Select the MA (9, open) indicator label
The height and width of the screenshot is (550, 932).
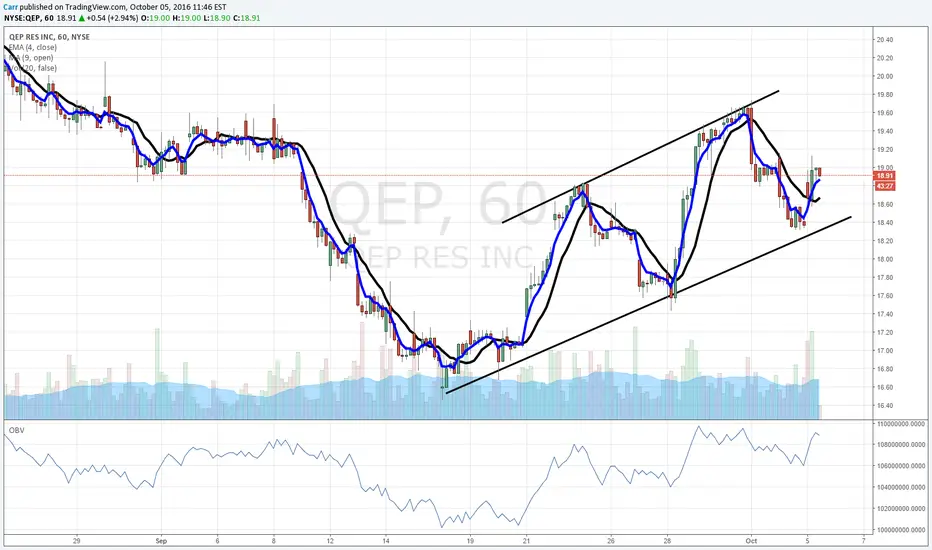(x=31, y=58)
